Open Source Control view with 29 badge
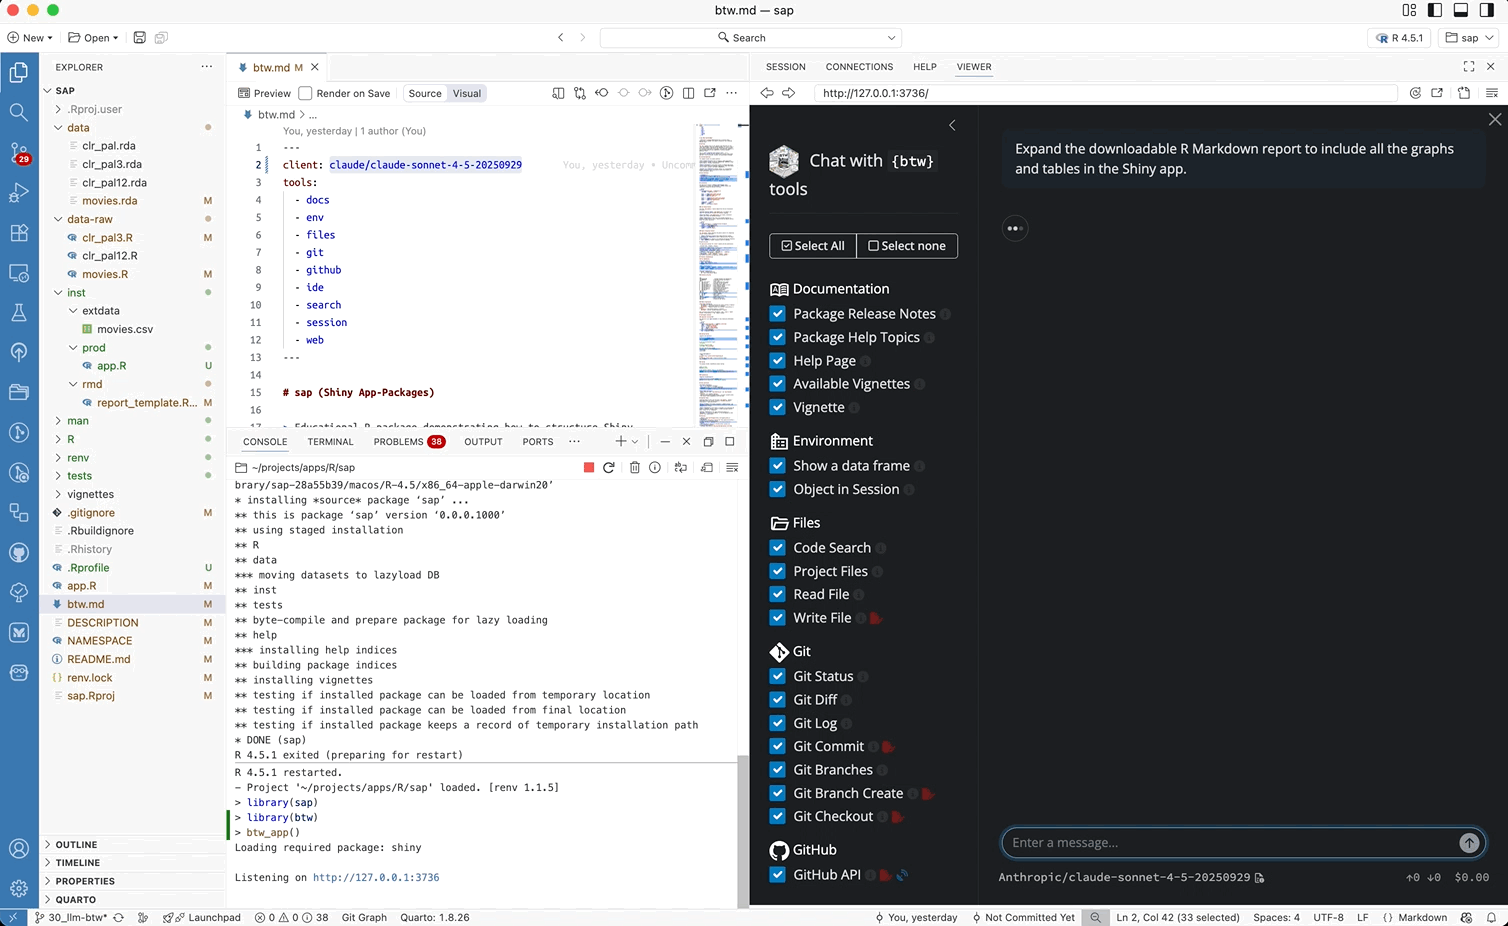Image resolution: width=1508 pixels, height=926 pixels. point(19,153)
